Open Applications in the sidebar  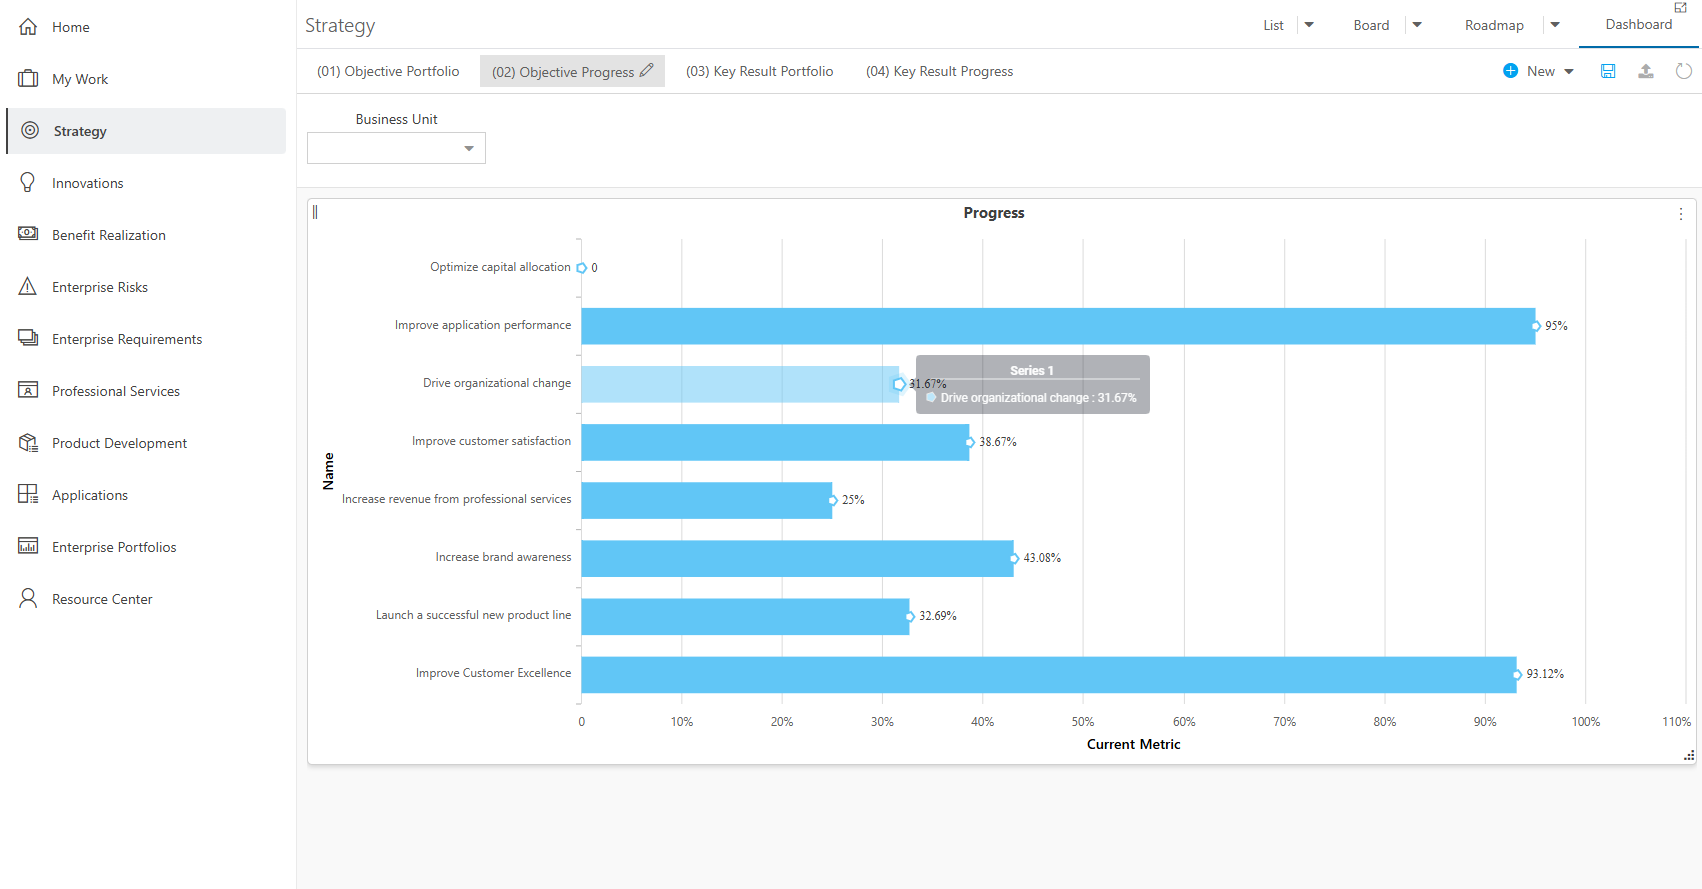[146, 495]
